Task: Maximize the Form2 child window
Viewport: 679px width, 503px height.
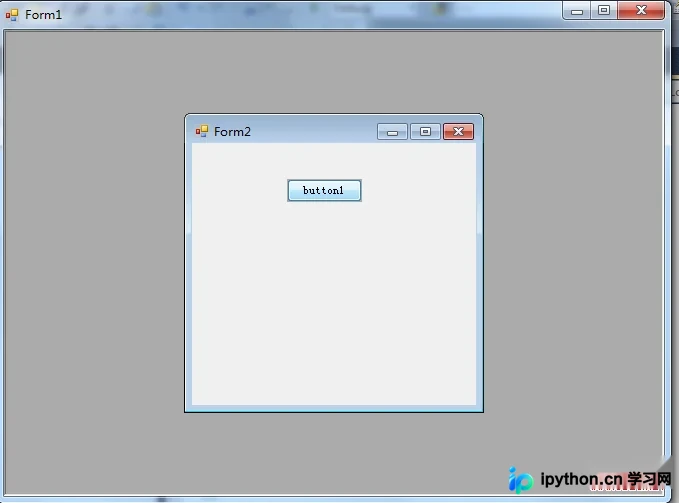Action: coord(425,132)
